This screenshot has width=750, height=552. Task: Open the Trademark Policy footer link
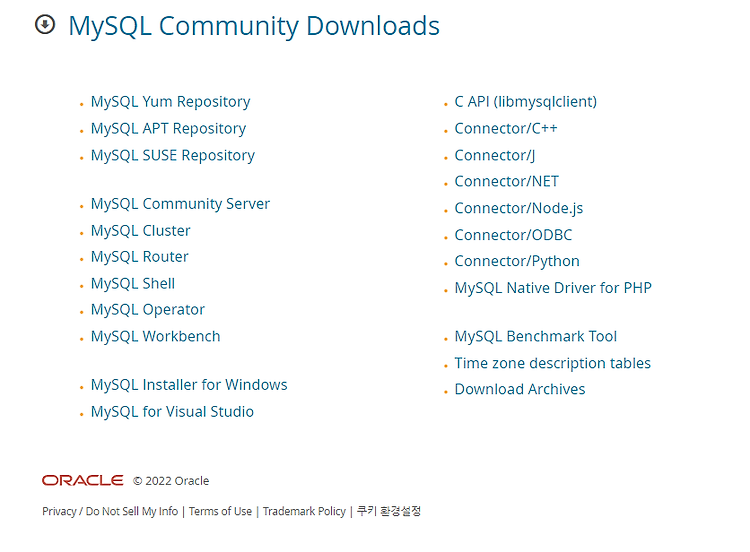click(x=304, y=511)
